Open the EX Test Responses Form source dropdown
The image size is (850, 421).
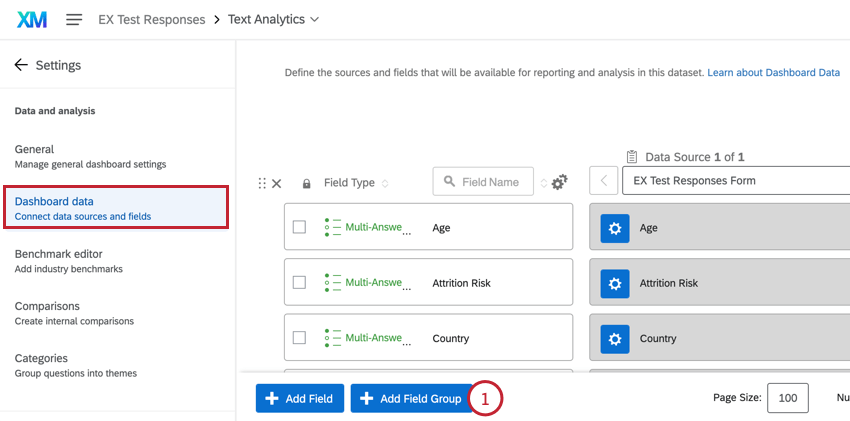coord(735,181)
